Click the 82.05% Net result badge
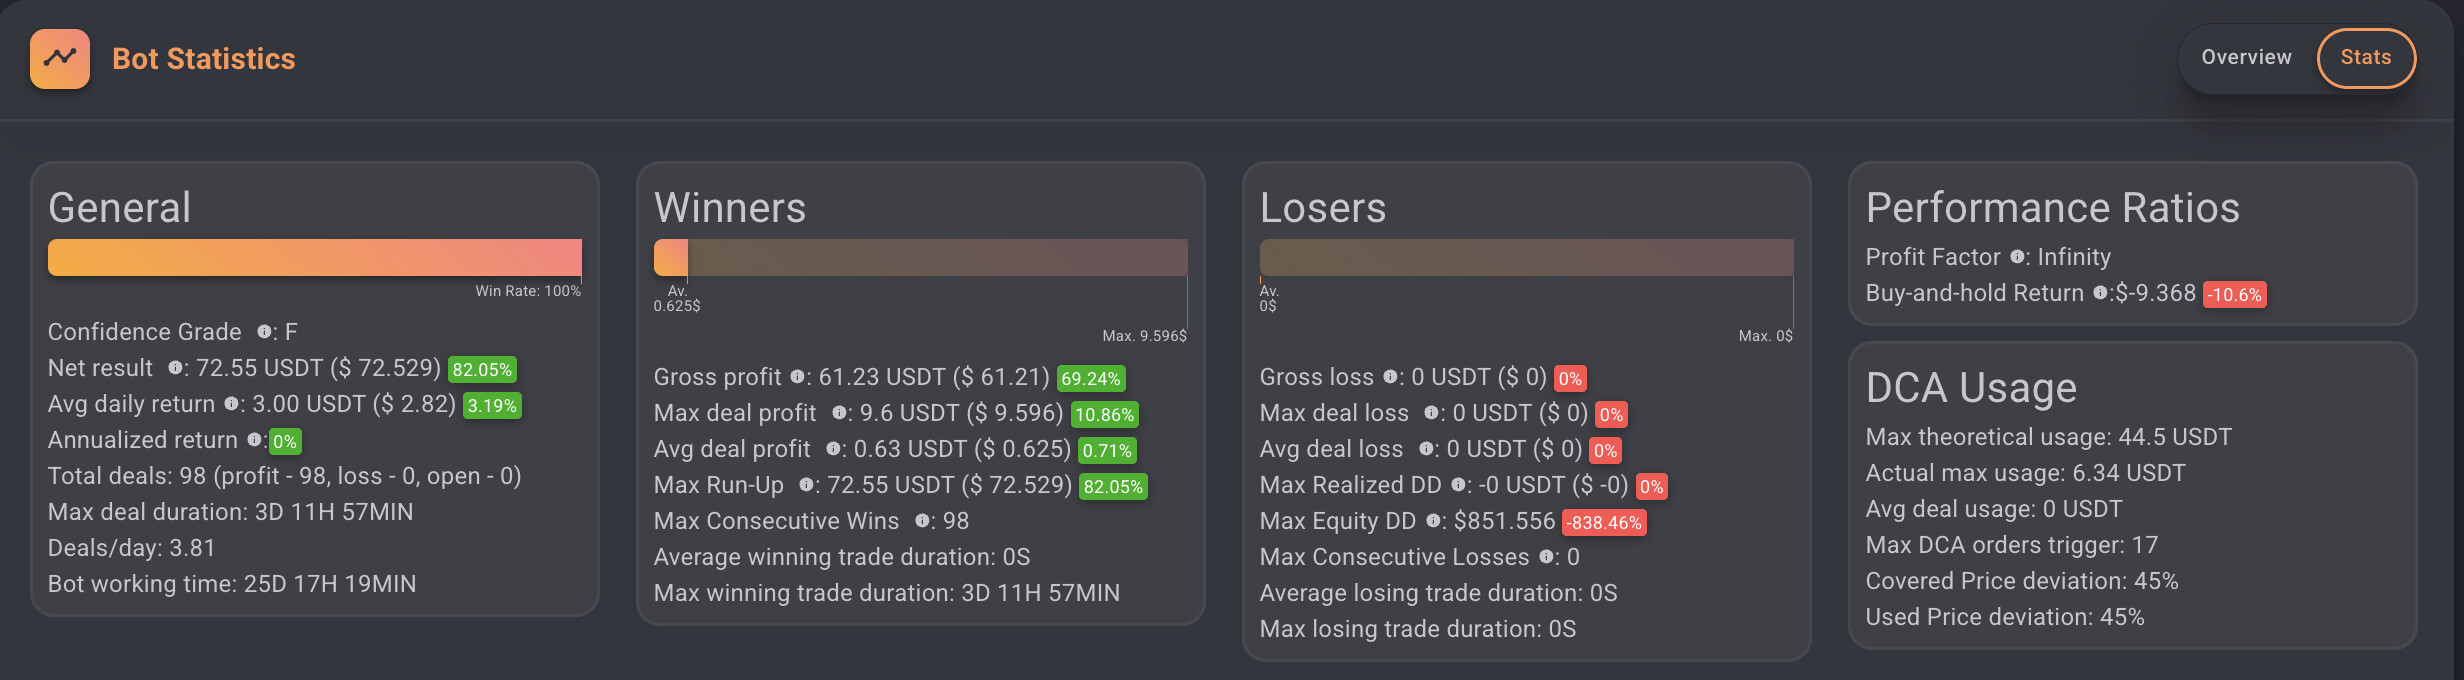This screenshot has width=2464, height=680. [482, 370]
